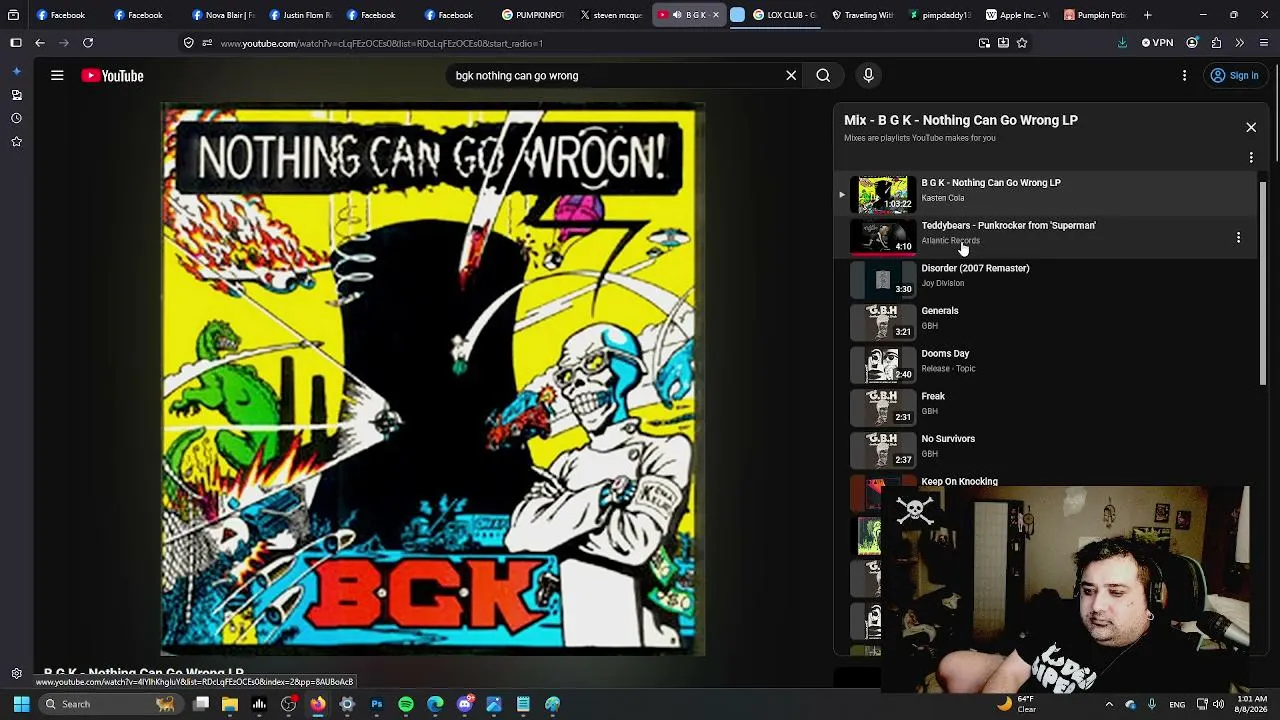
Task: Switch to the Pumpkin Pot tab
Action: pos(1095,15)
